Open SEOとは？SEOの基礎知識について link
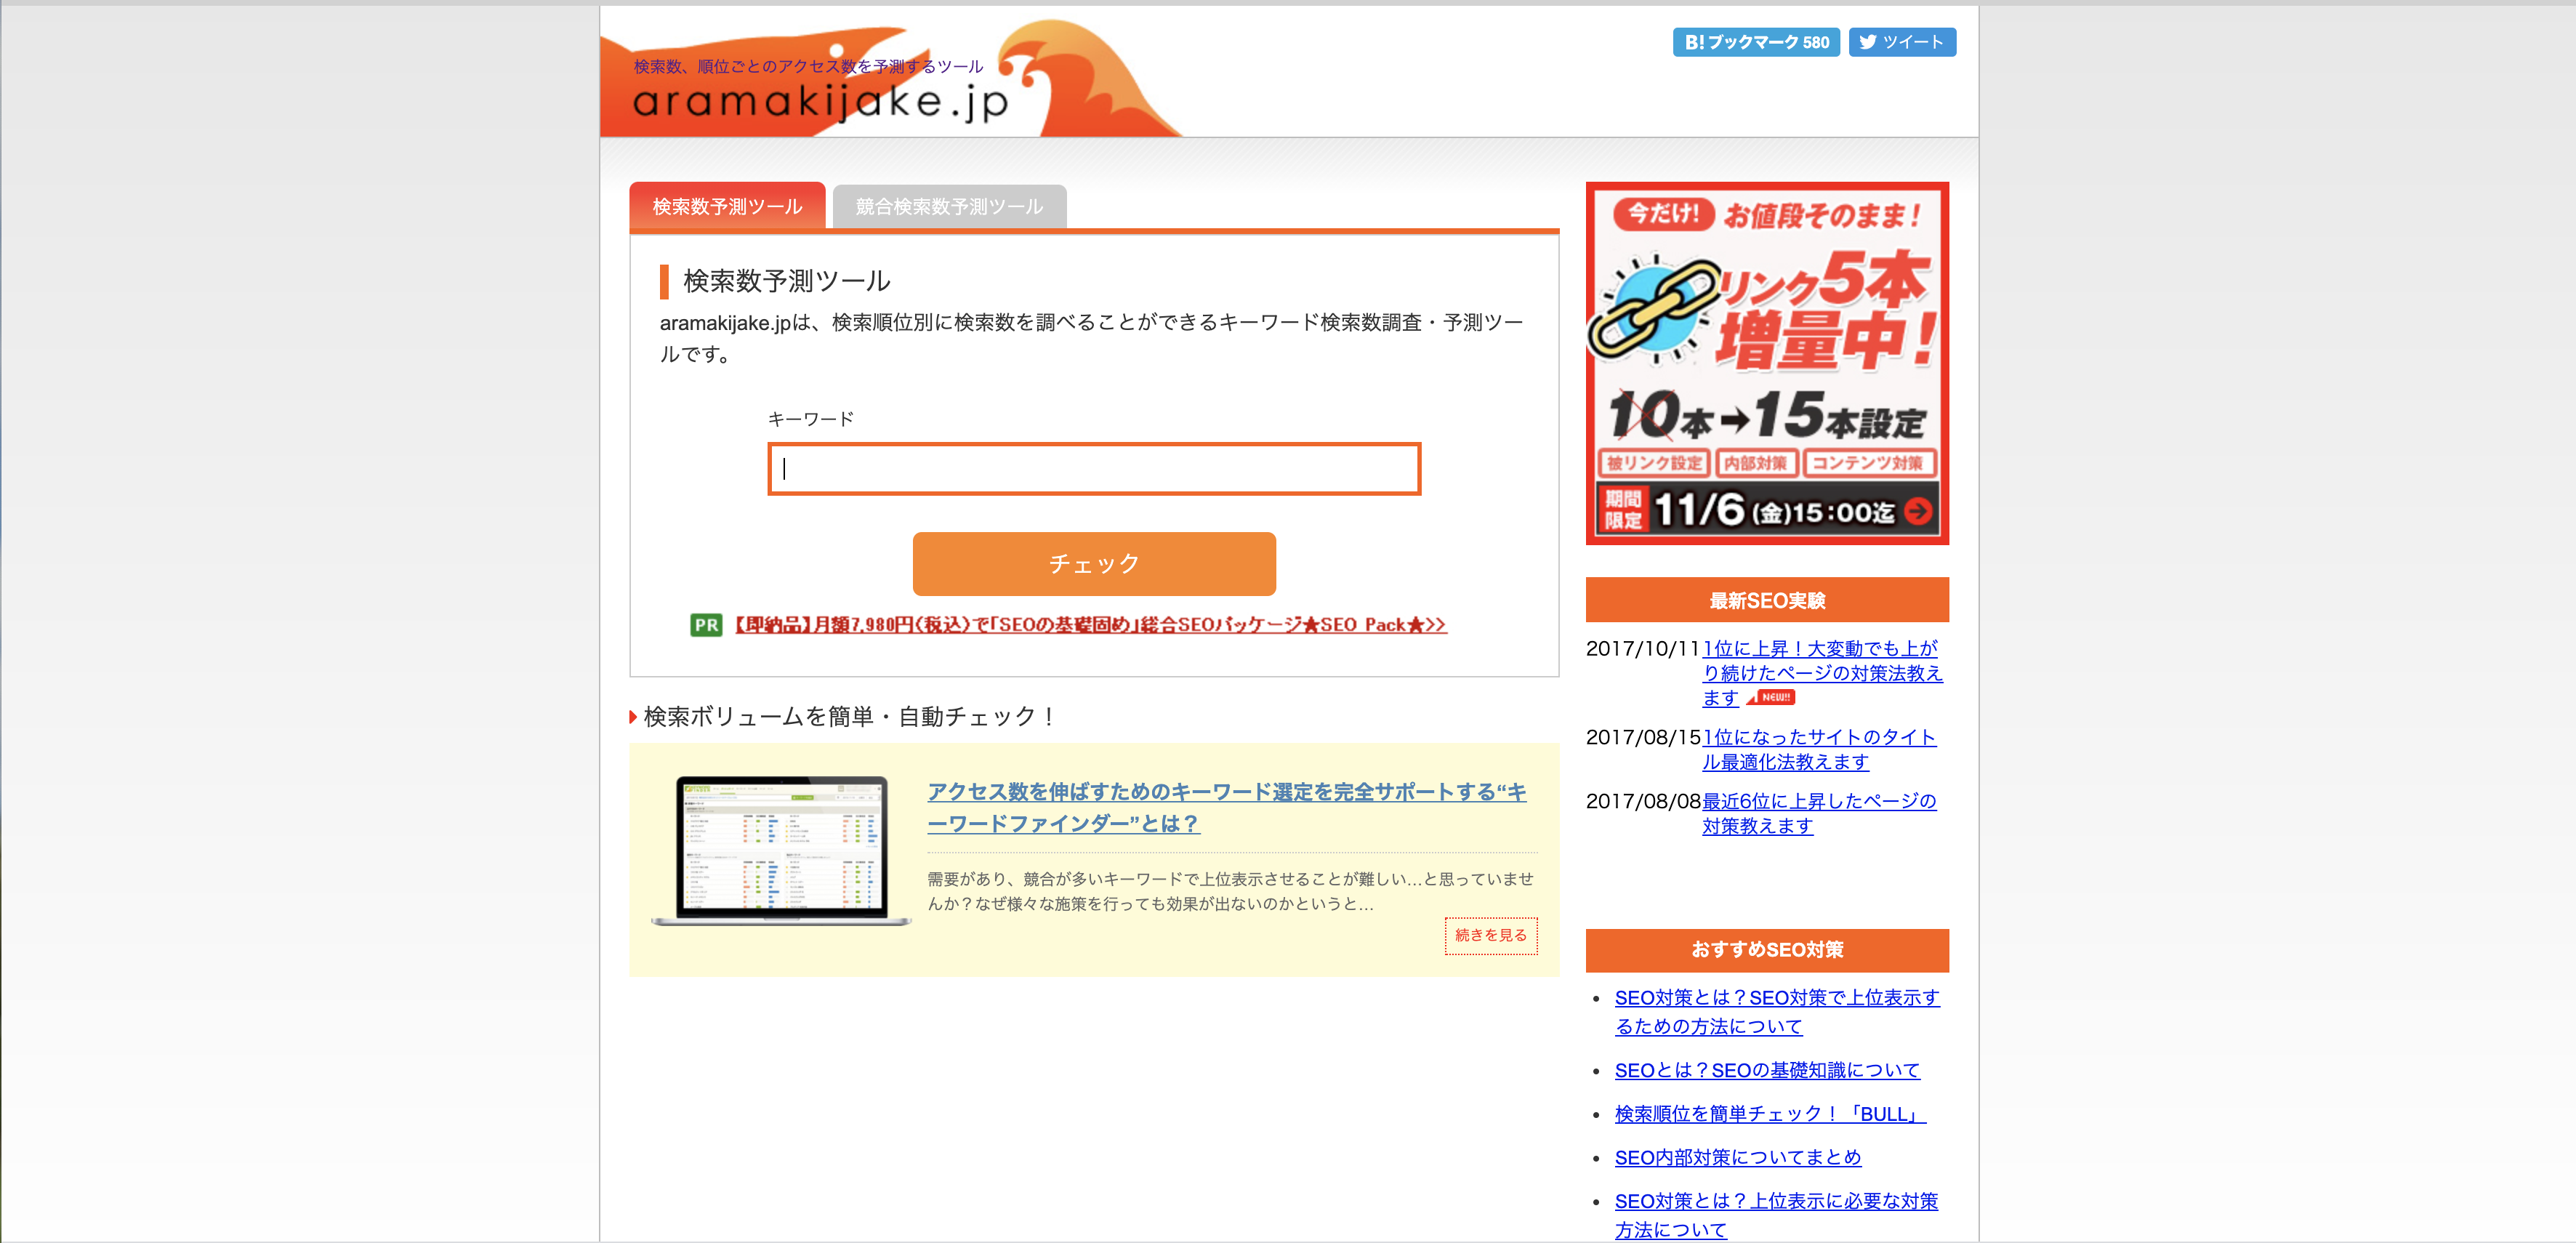This screenshot has height=1243, width=2576. [x=1767, y=1069]
